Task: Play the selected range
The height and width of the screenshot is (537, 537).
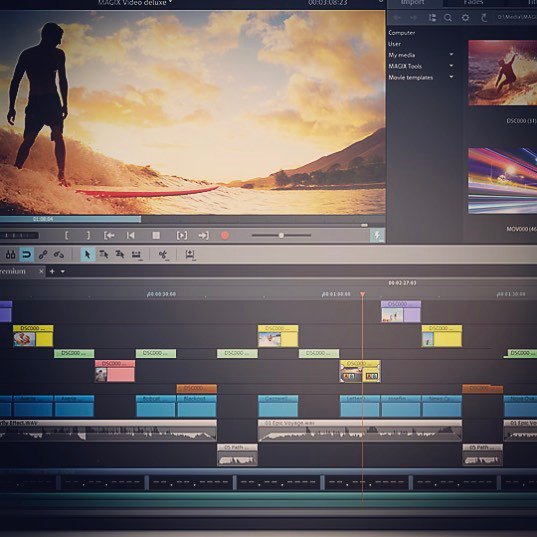Action: [182, 235]
